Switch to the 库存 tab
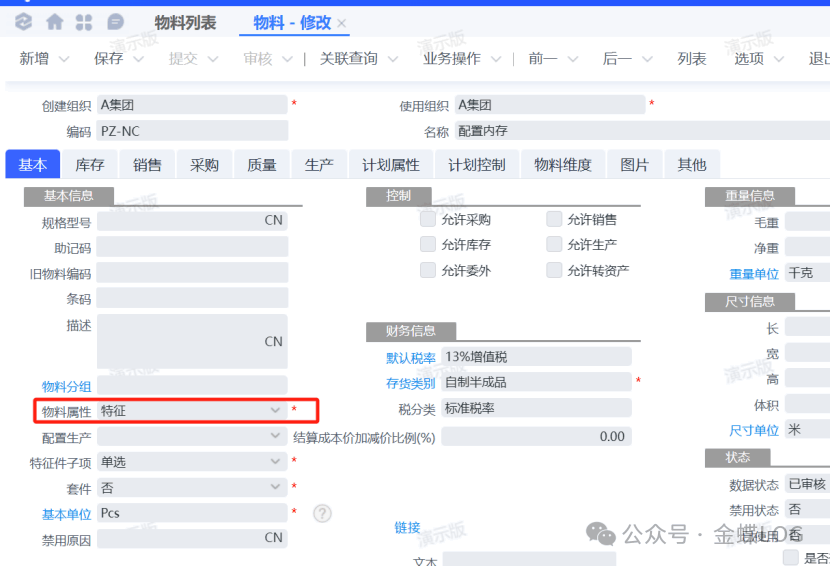This screenshot has height=567, width=830. pos(90,165)
